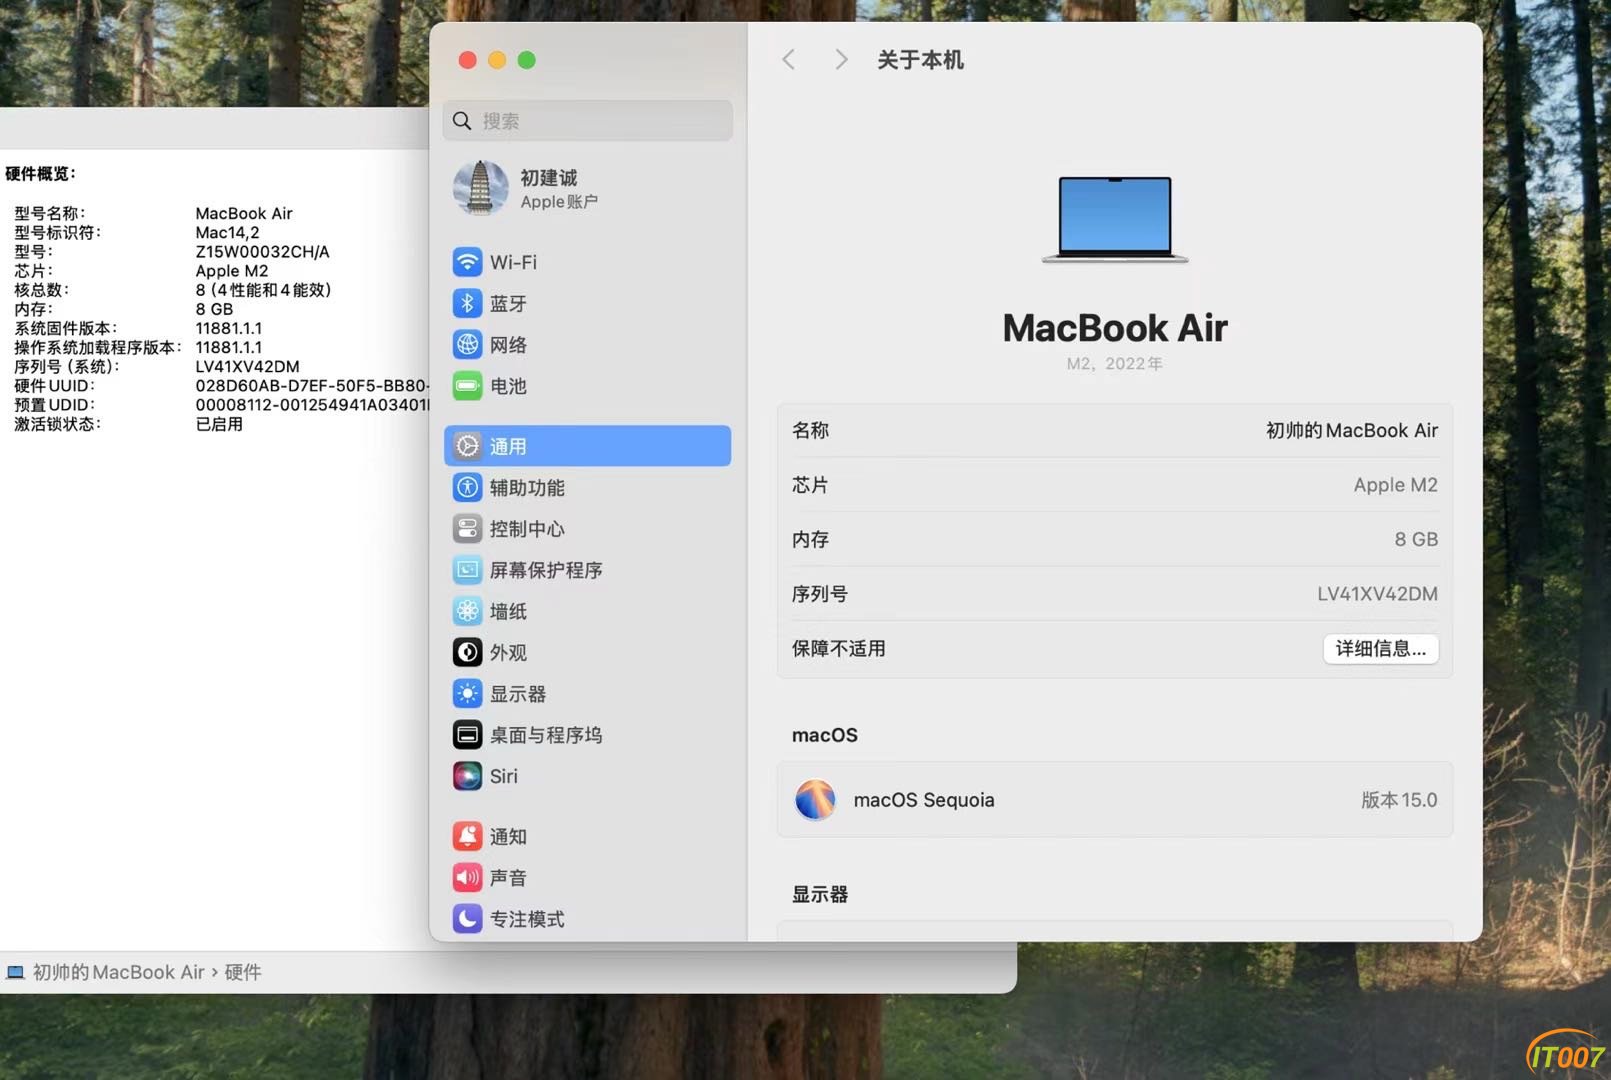The width and height of the screenshot is (1611, 1080).
Task: Select the Appearance (外观) icon
Action: pos(467,653)
